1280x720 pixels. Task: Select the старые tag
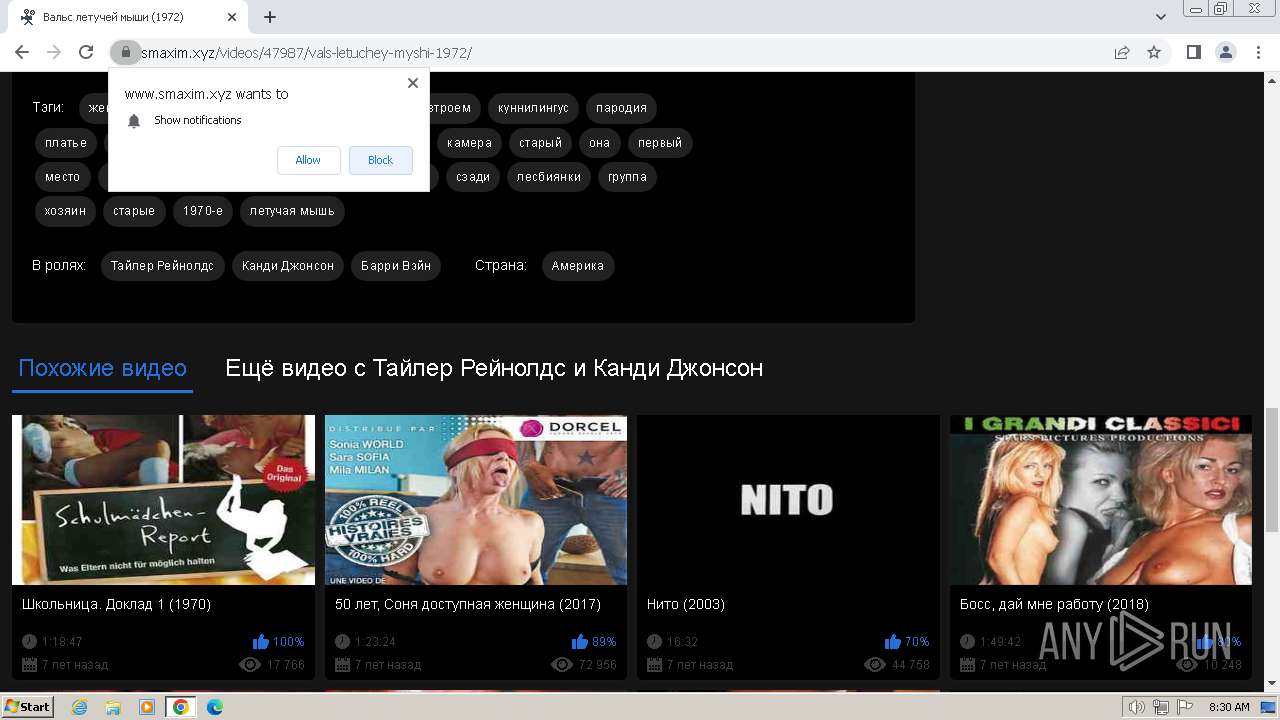coord(134,211)
